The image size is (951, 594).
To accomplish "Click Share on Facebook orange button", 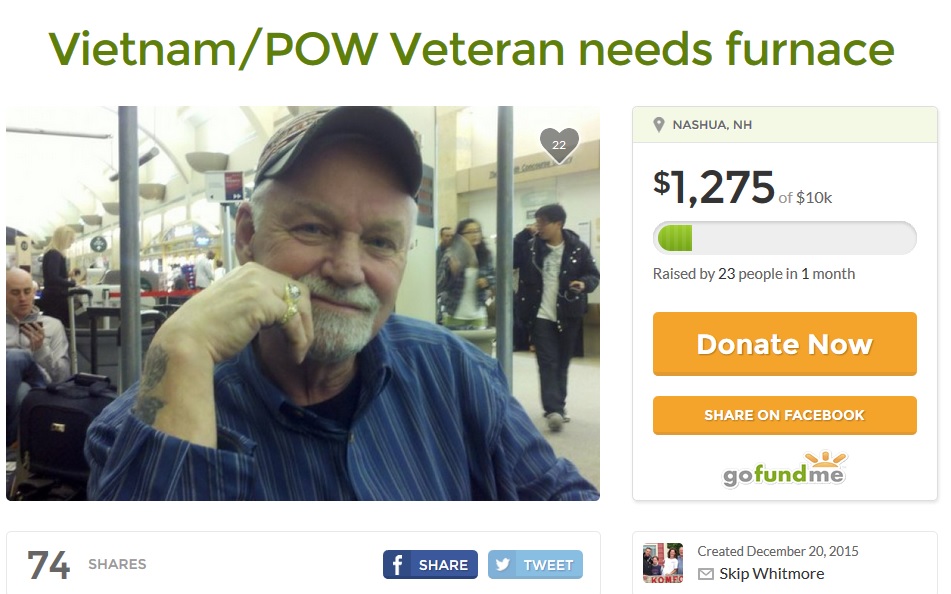I will (x=784, y=416).
